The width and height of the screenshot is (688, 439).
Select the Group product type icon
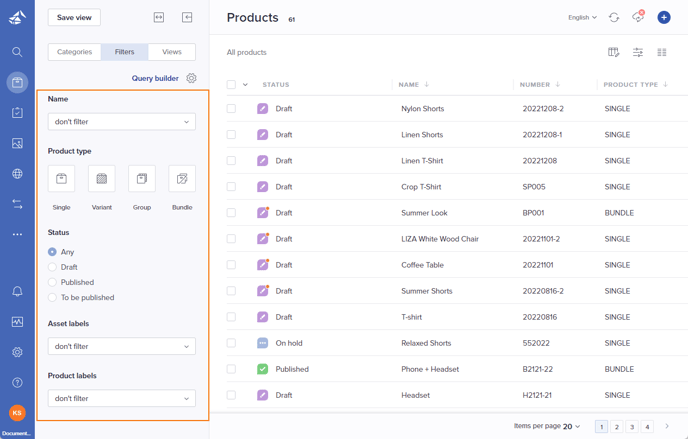[x=142, y=179]
